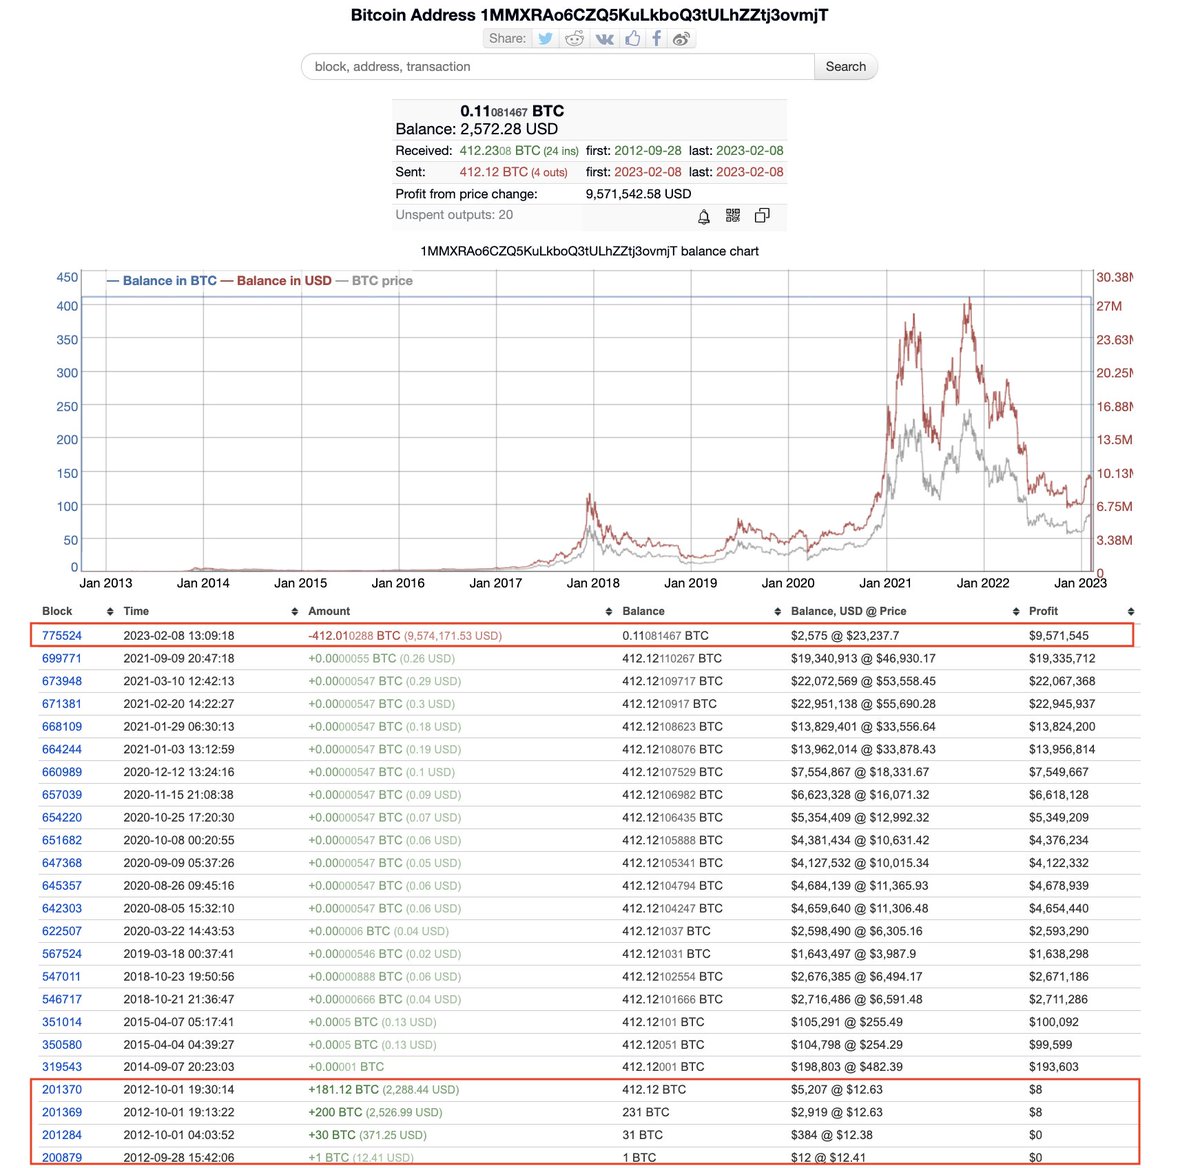1200x1168 pixels.
Task: Sort by Balance, USD @ Price arrows
Action: pos(1016,611)
